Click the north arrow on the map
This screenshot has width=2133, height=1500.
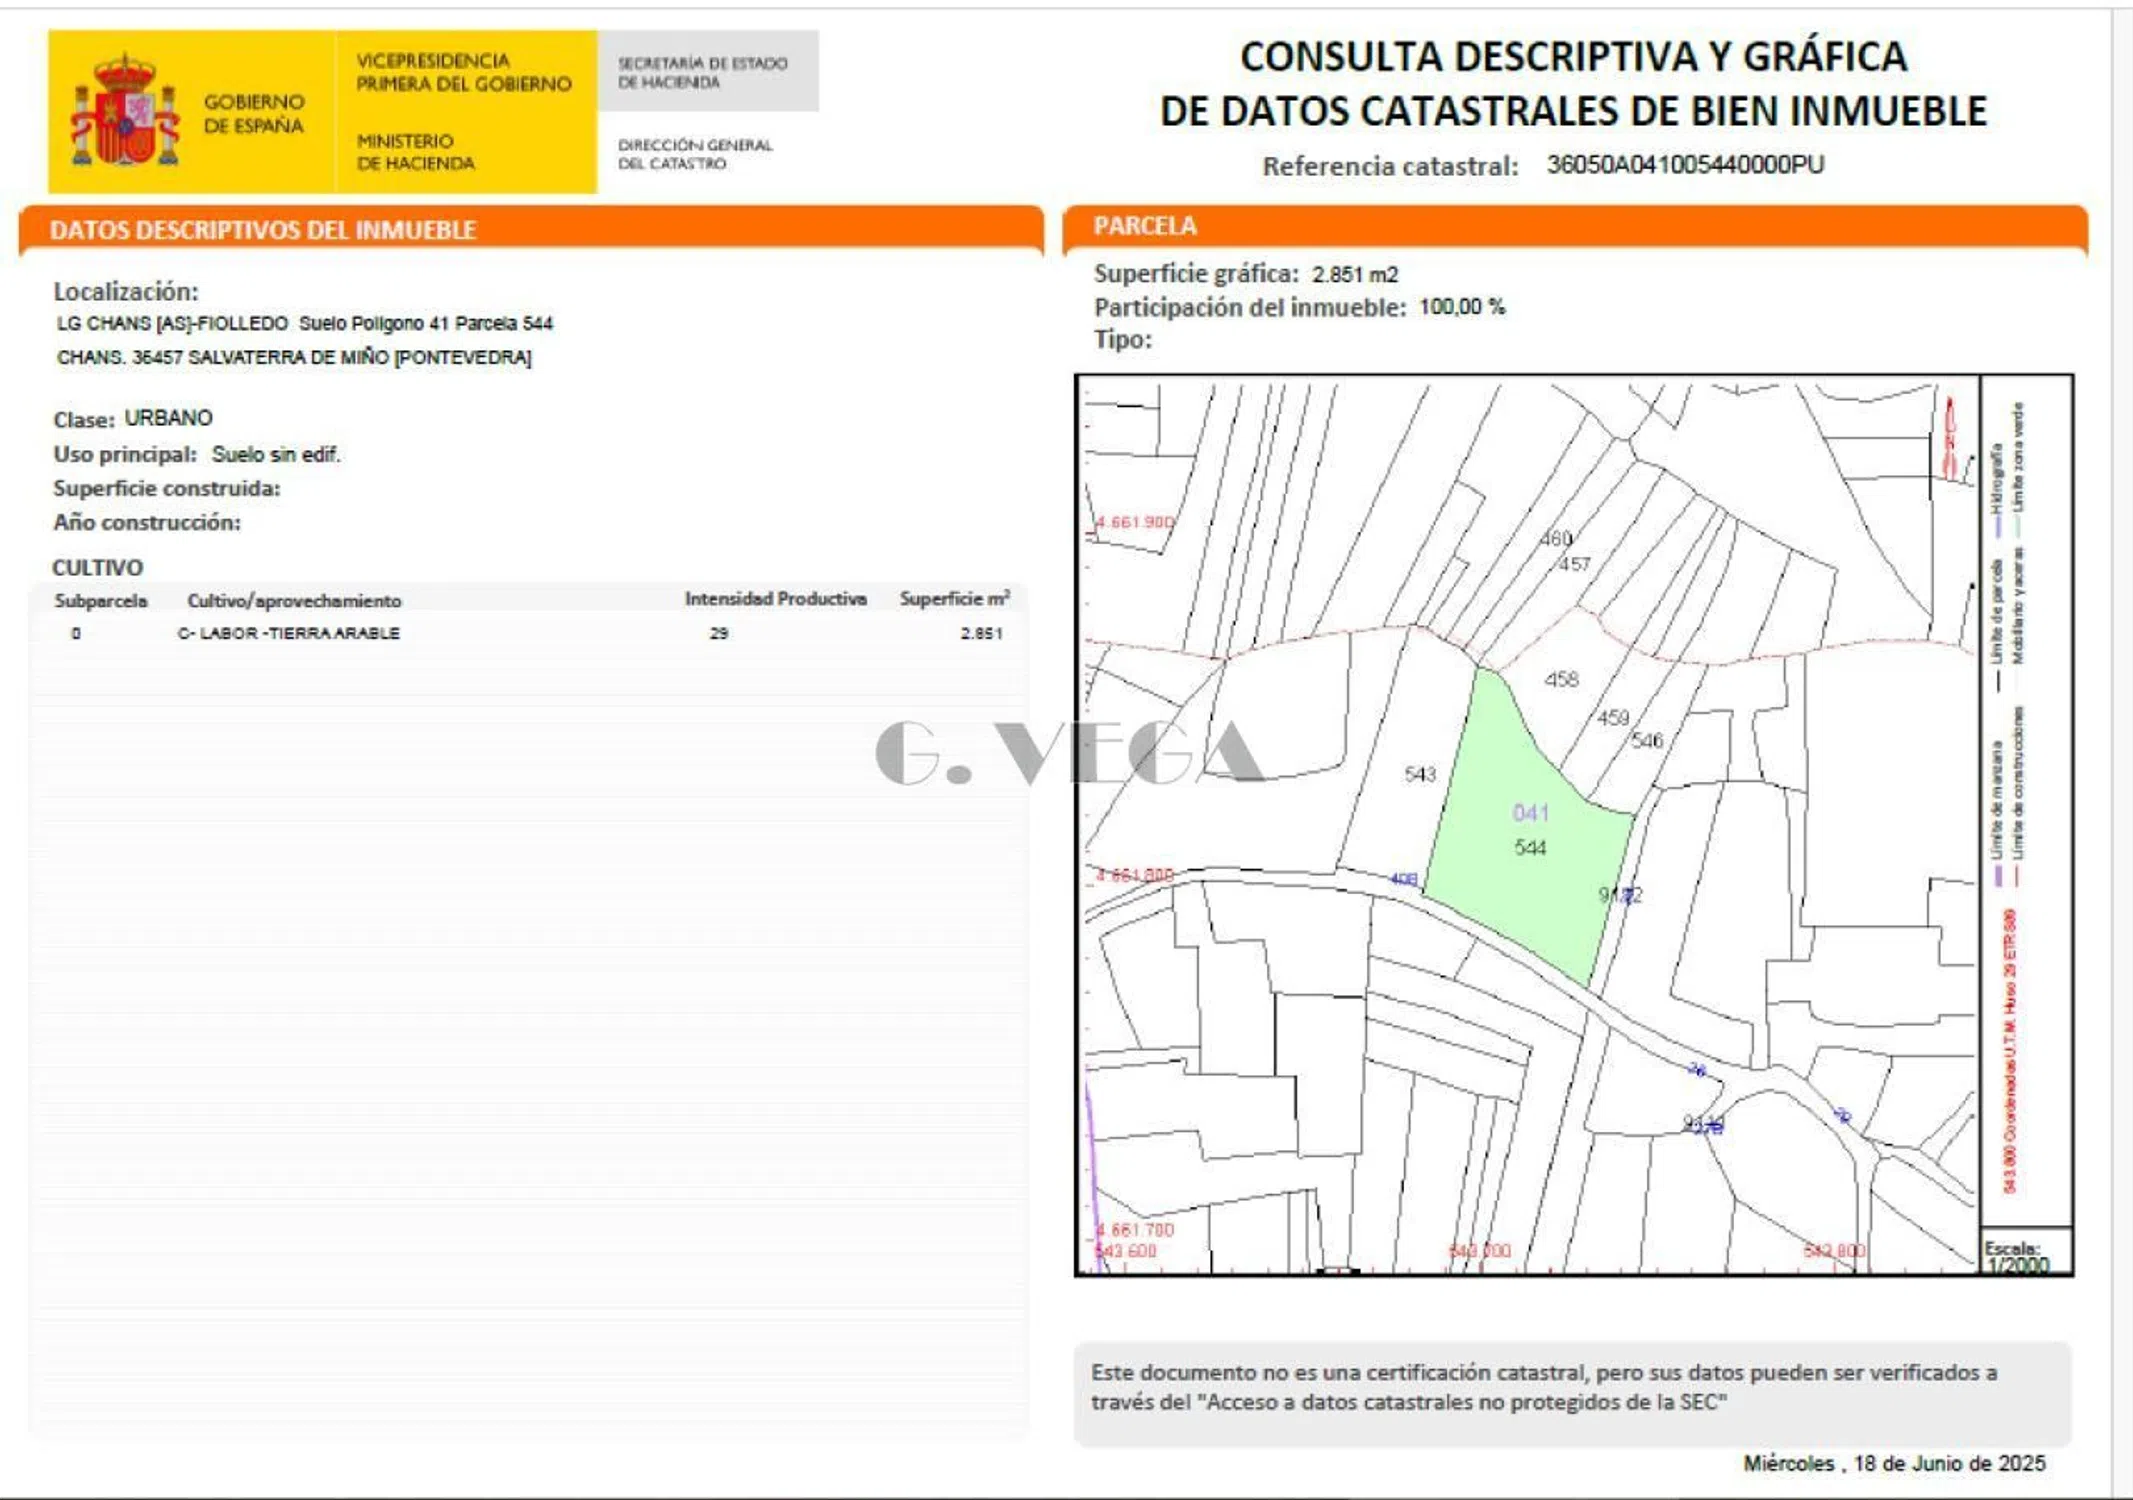1949,438
